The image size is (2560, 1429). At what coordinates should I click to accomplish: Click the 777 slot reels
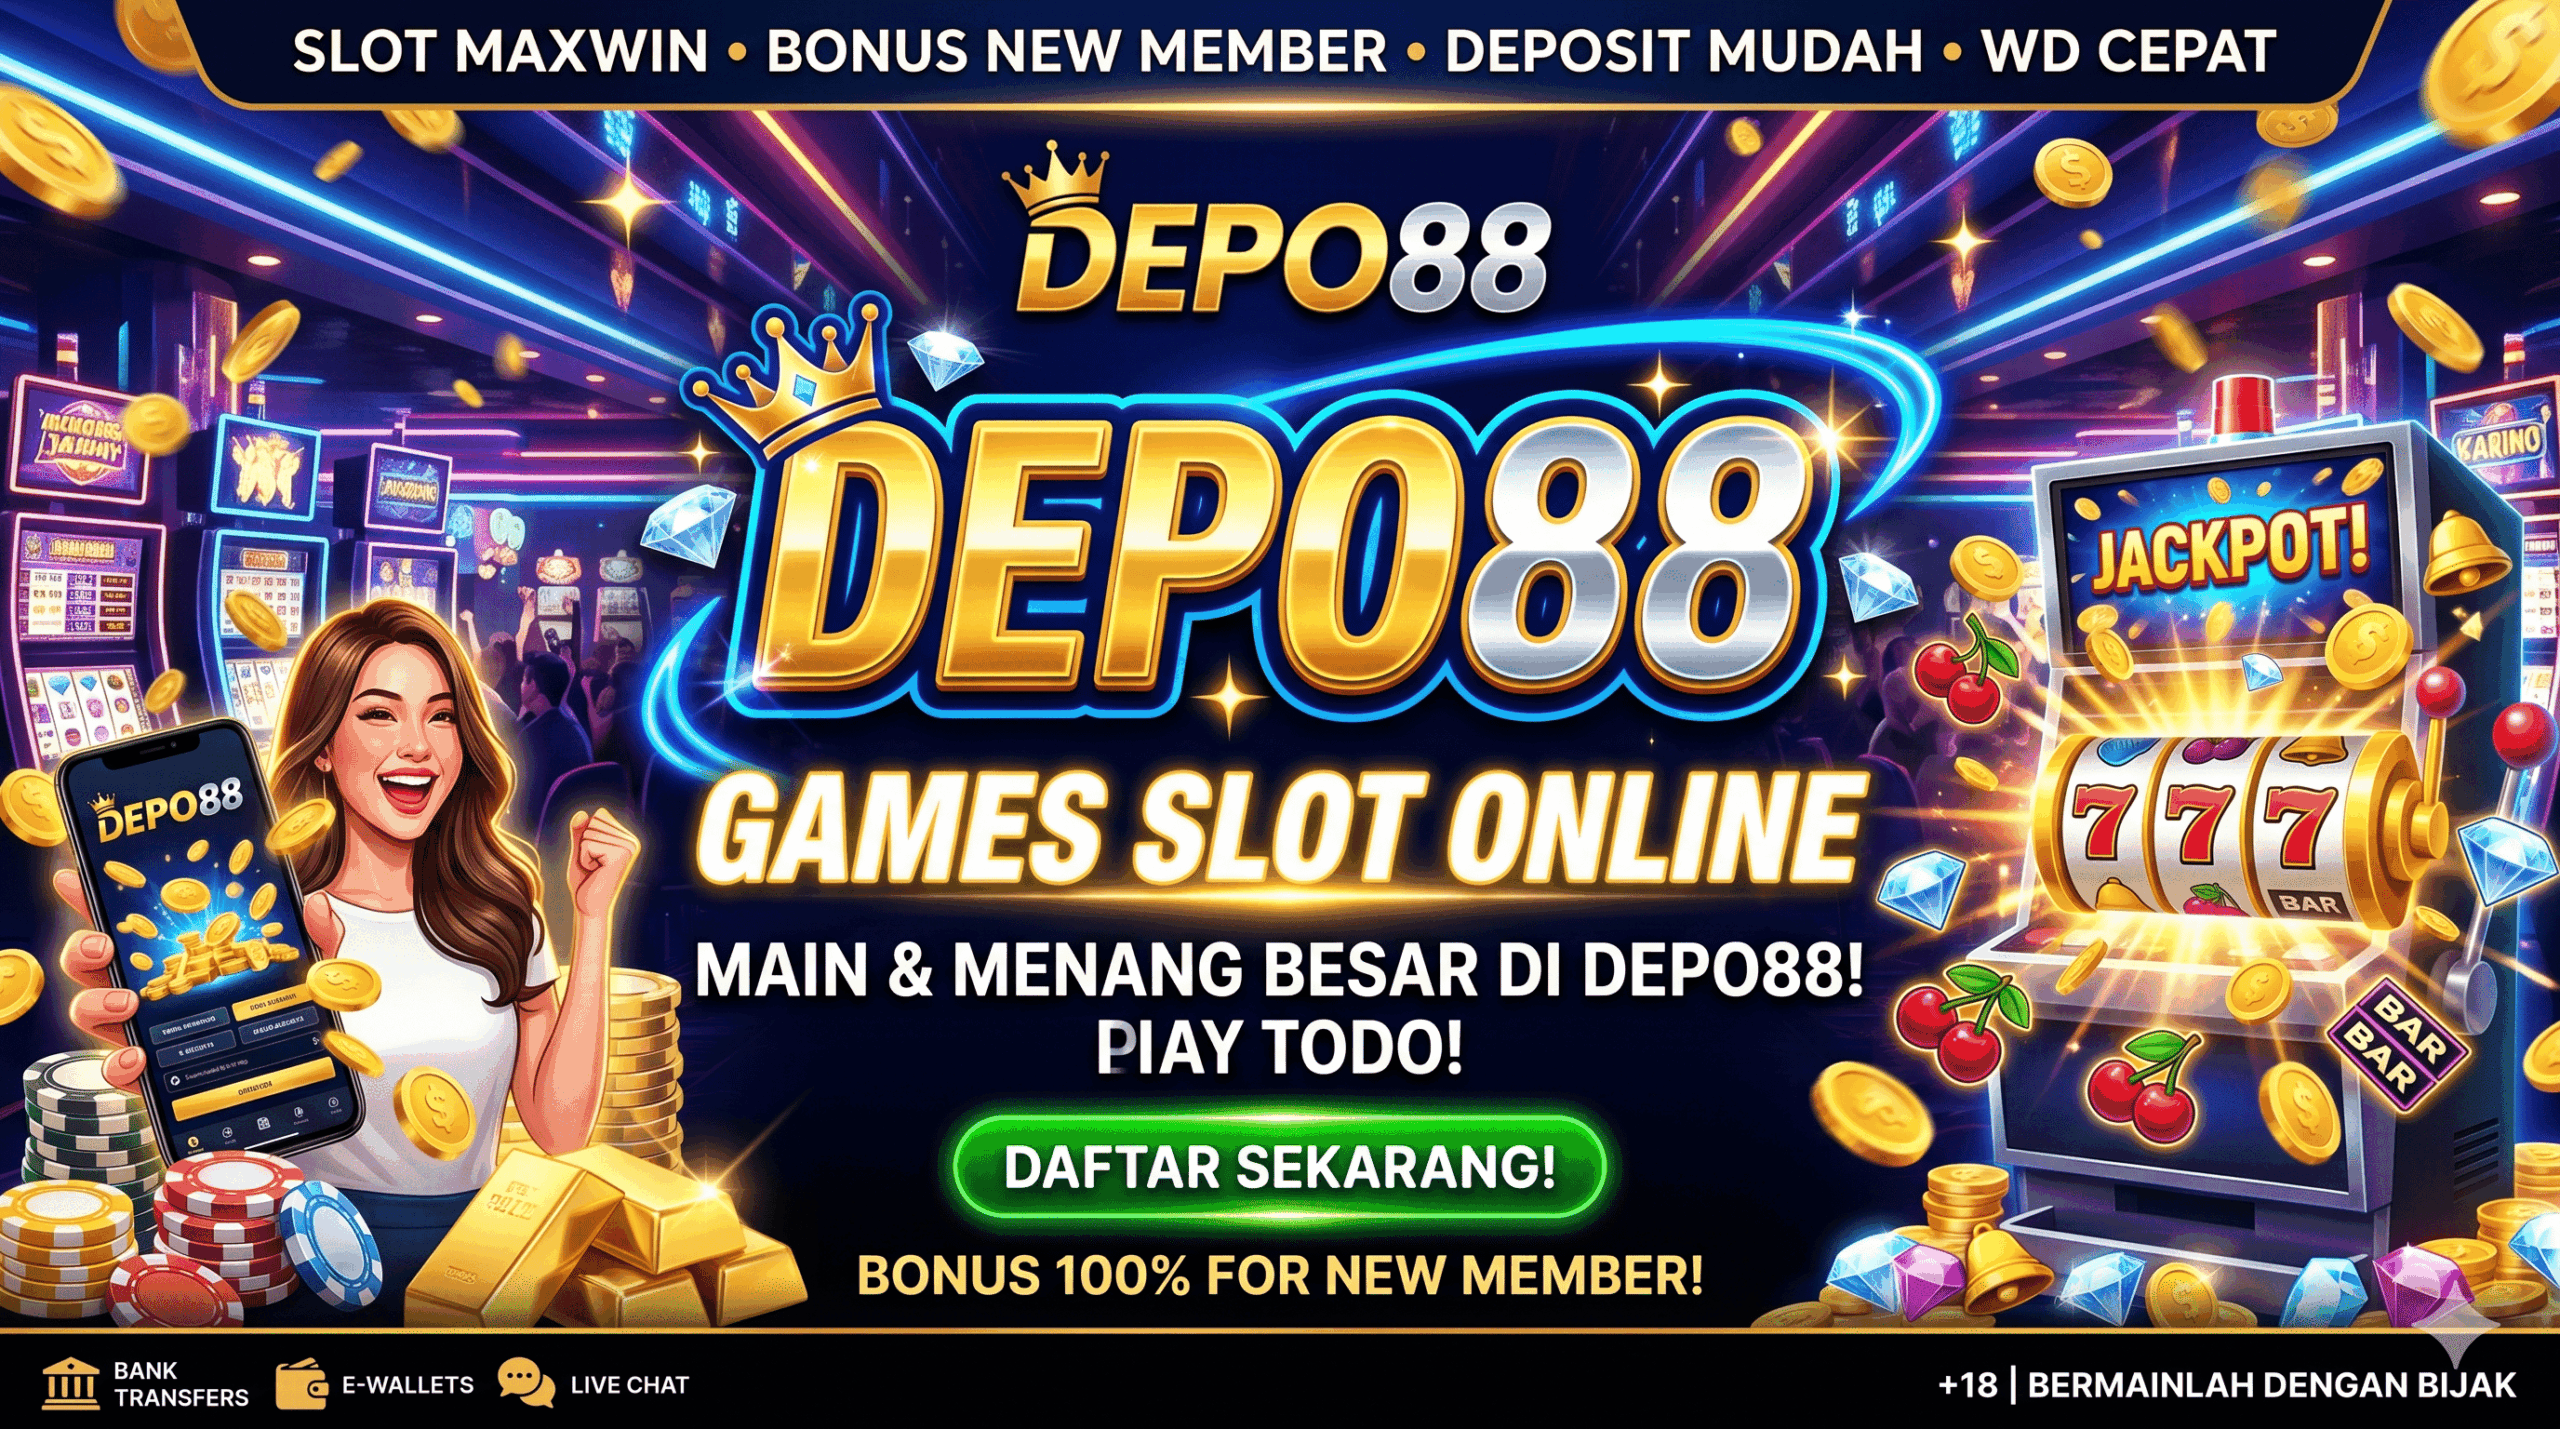[2205, 827]
